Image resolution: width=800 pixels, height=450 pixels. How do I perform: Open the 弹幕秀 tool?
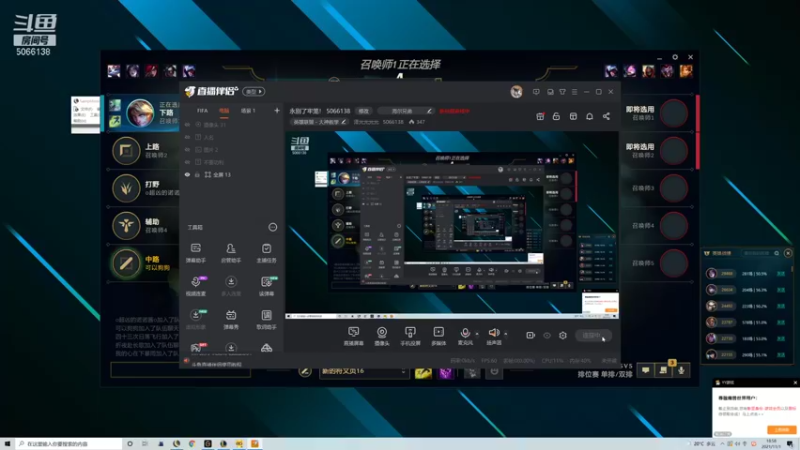tap(231, 319)
